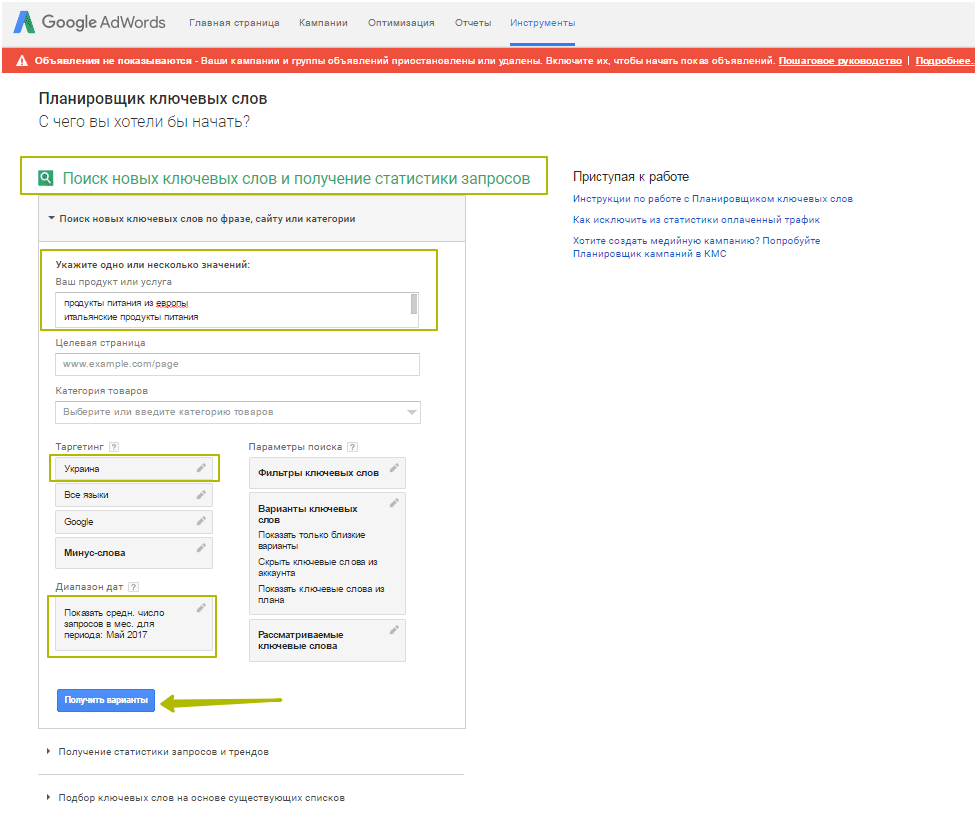Click the Украина targeting setting

tap(134, 469)
